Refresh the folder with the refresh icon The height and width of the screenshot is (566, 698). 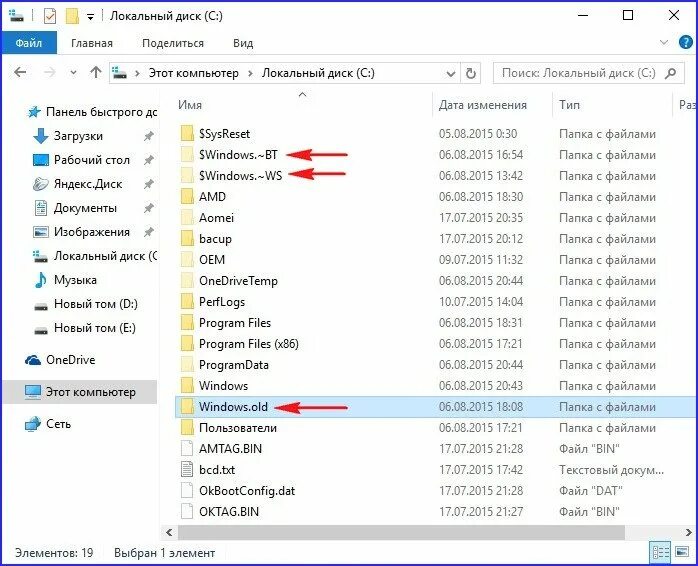pyautogui.click(x=471, y=73)
